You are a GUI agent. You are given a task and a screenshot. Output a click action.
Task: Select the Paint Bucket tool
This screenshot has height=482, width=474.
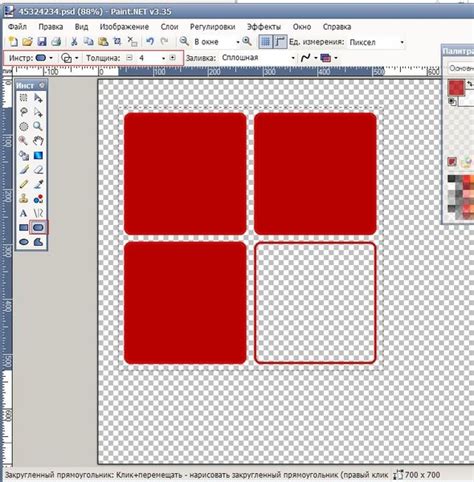tap(24, 155)
